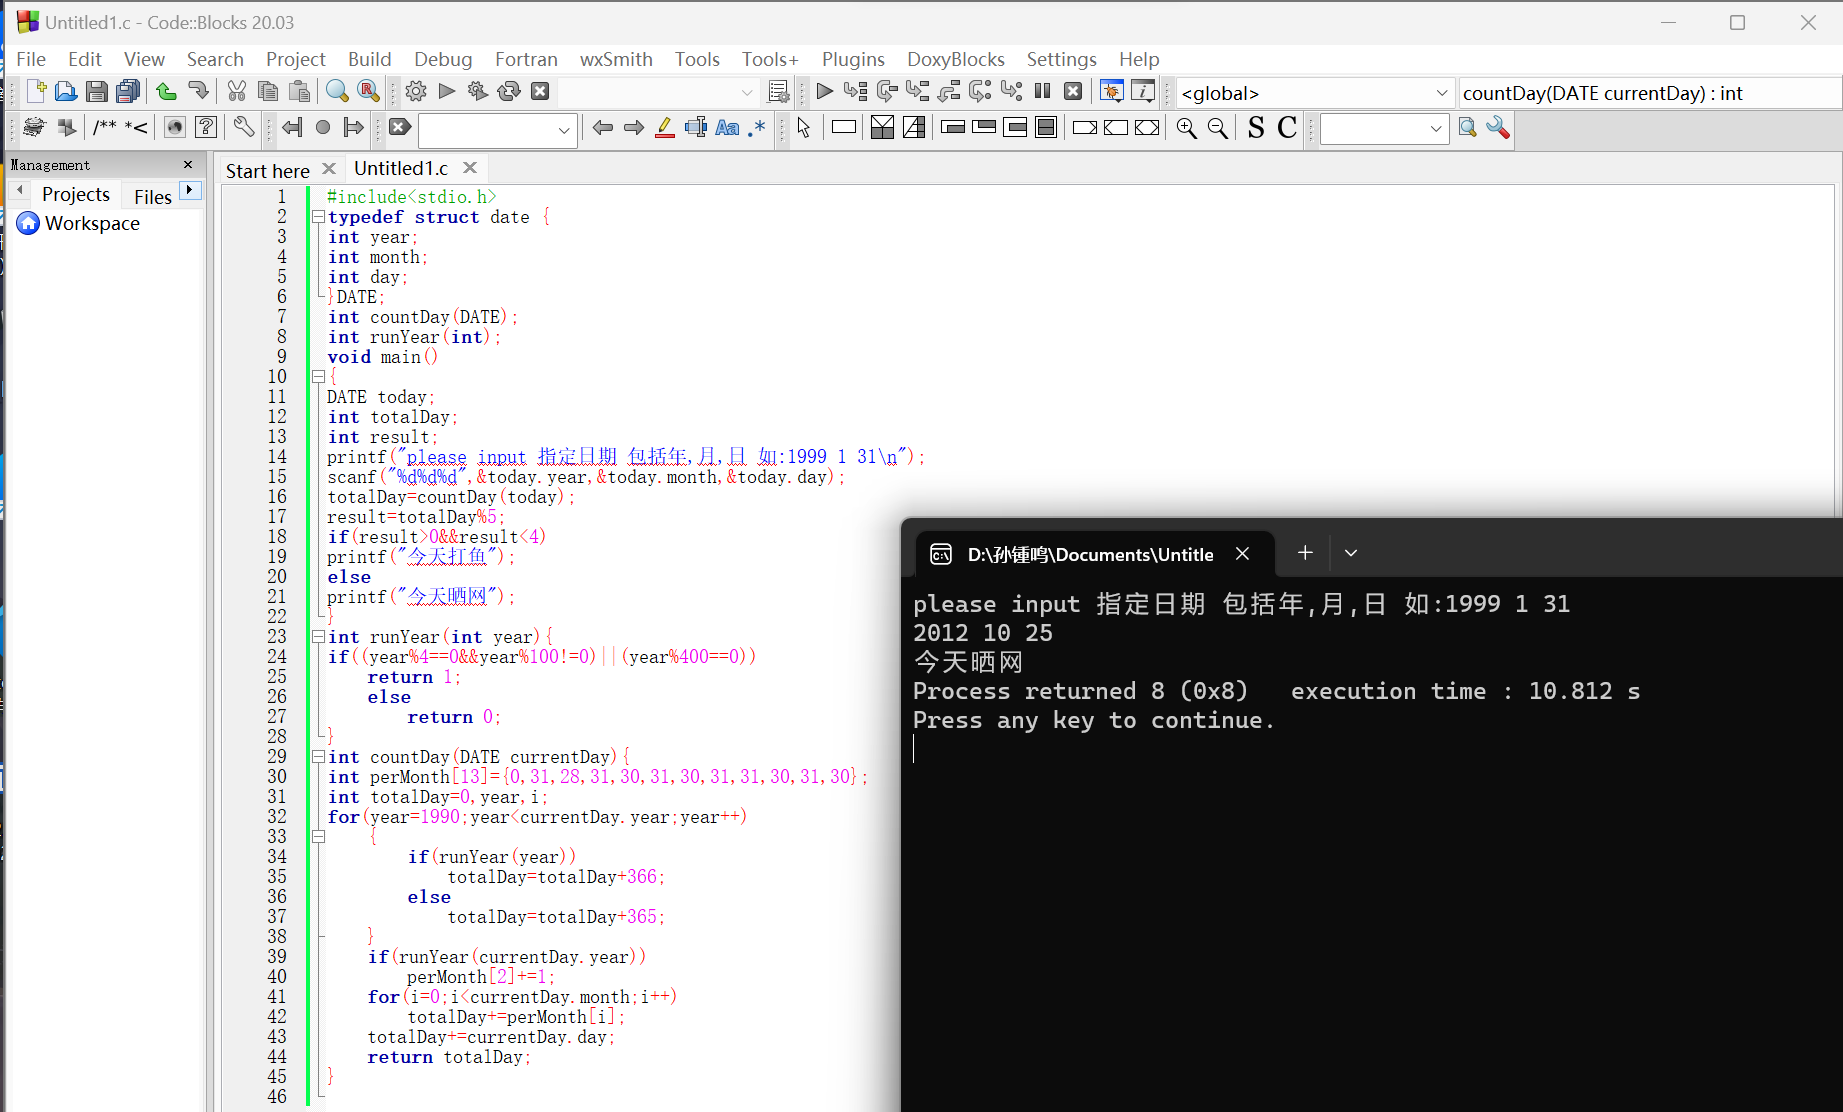The image size is (1843, 1112).
Task: Zoom out with minus magnifier icon
Action: (x=1218, y=128)
